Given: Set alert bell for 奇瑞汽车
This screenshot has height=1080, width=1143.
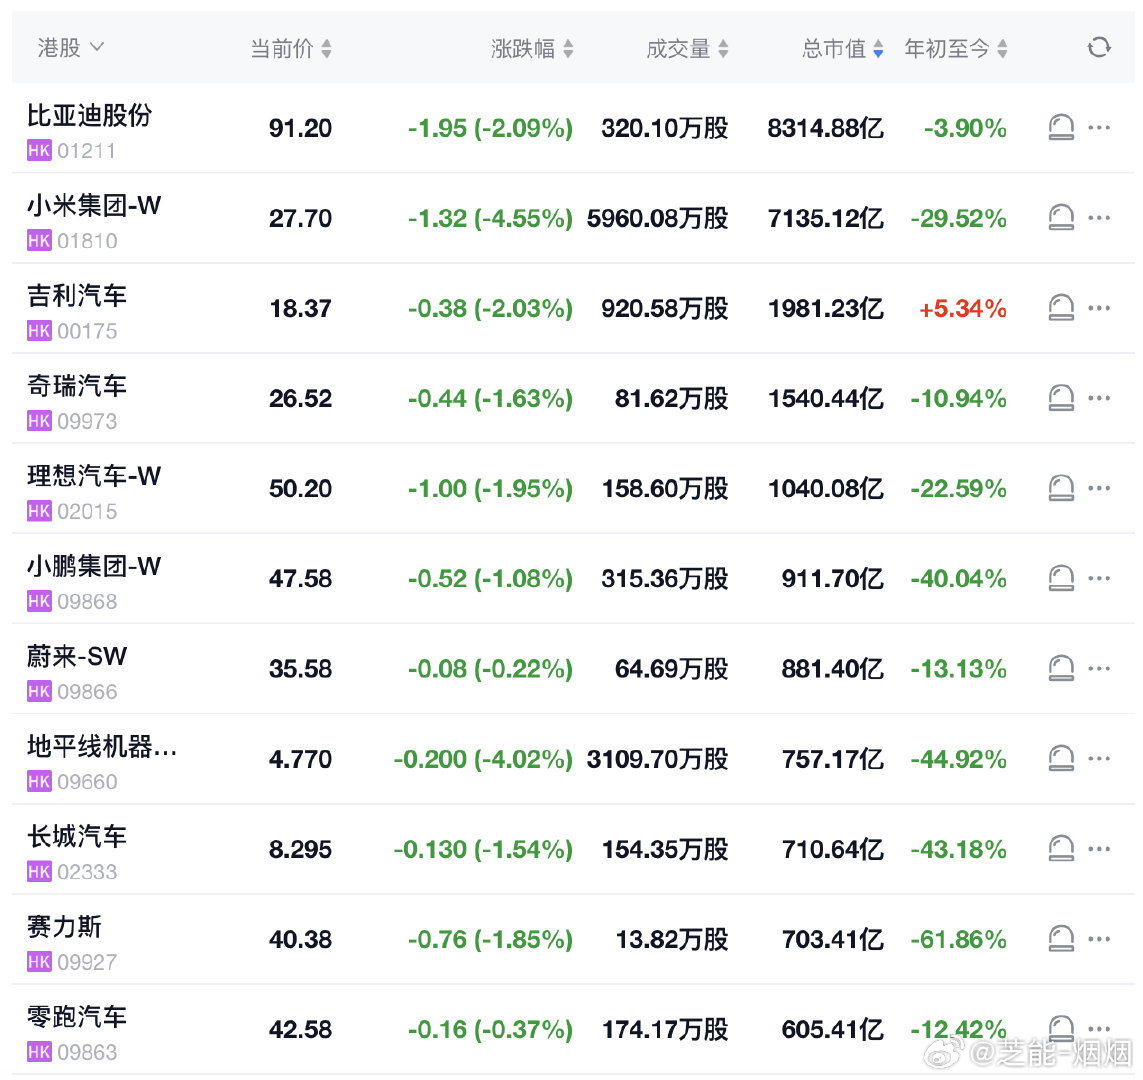Looking at the screenshot, I should click(1061, 398).
